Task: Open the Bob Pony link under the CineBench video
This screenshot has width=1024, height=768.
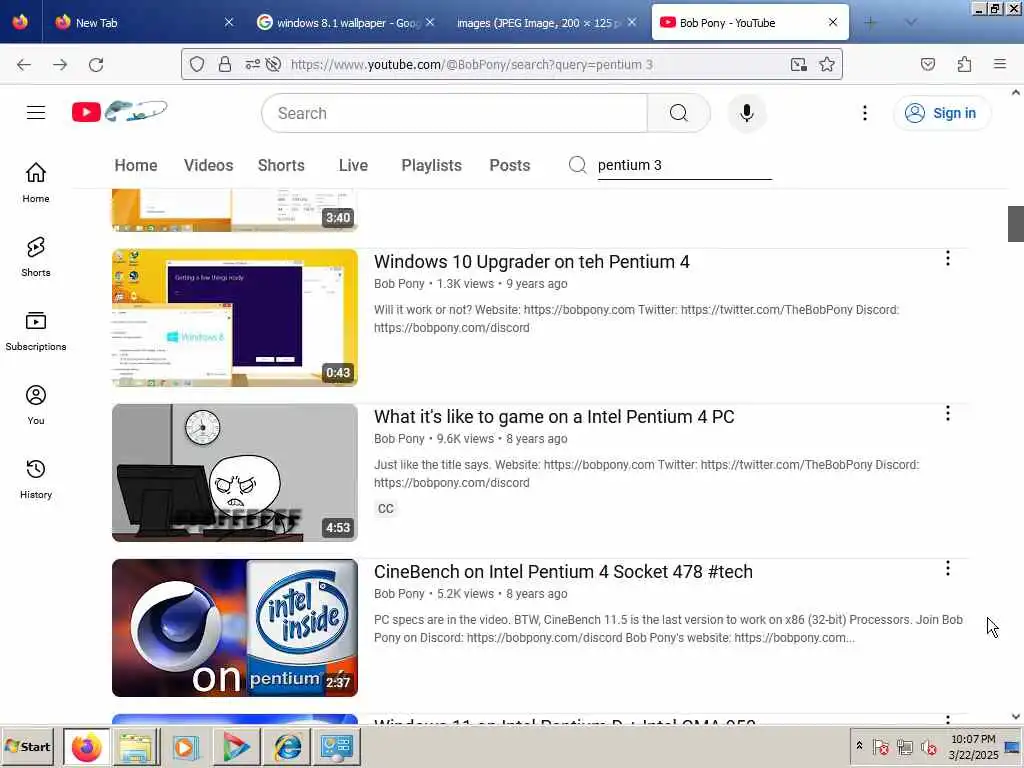Action: 399,594
